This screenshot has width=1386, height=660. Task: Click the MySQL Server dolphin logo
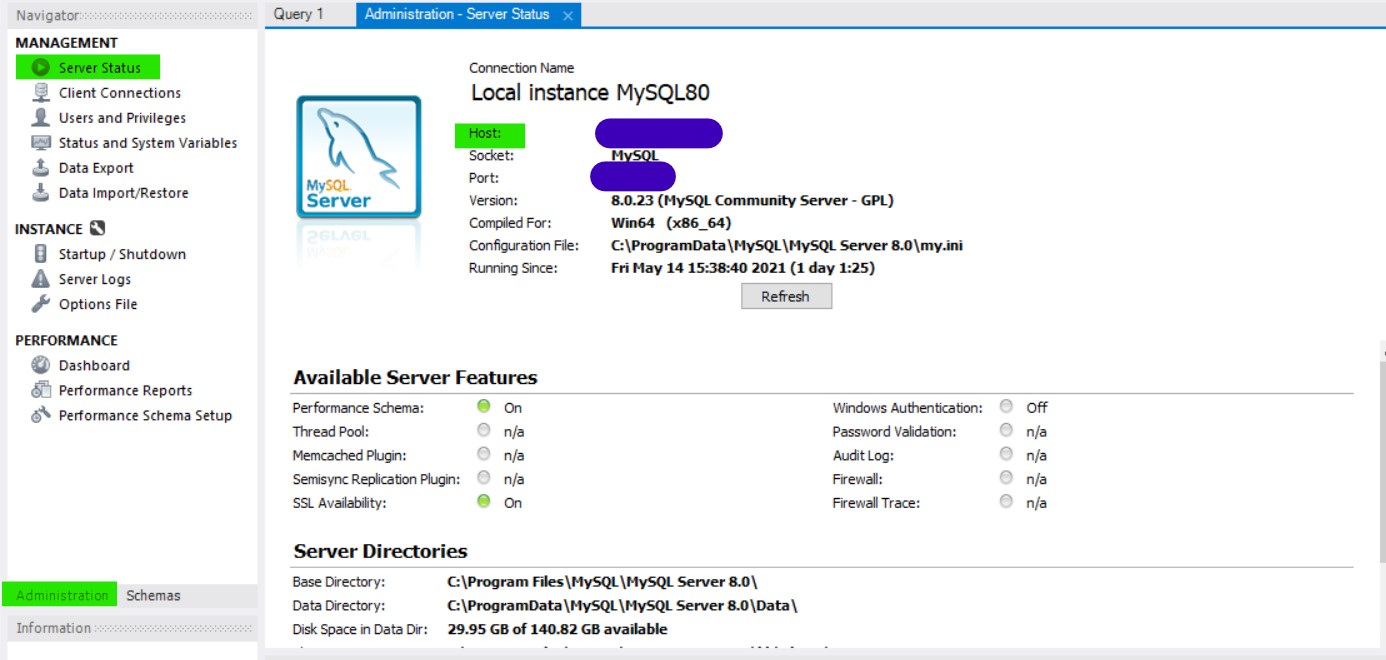click(x=359, y=157)
